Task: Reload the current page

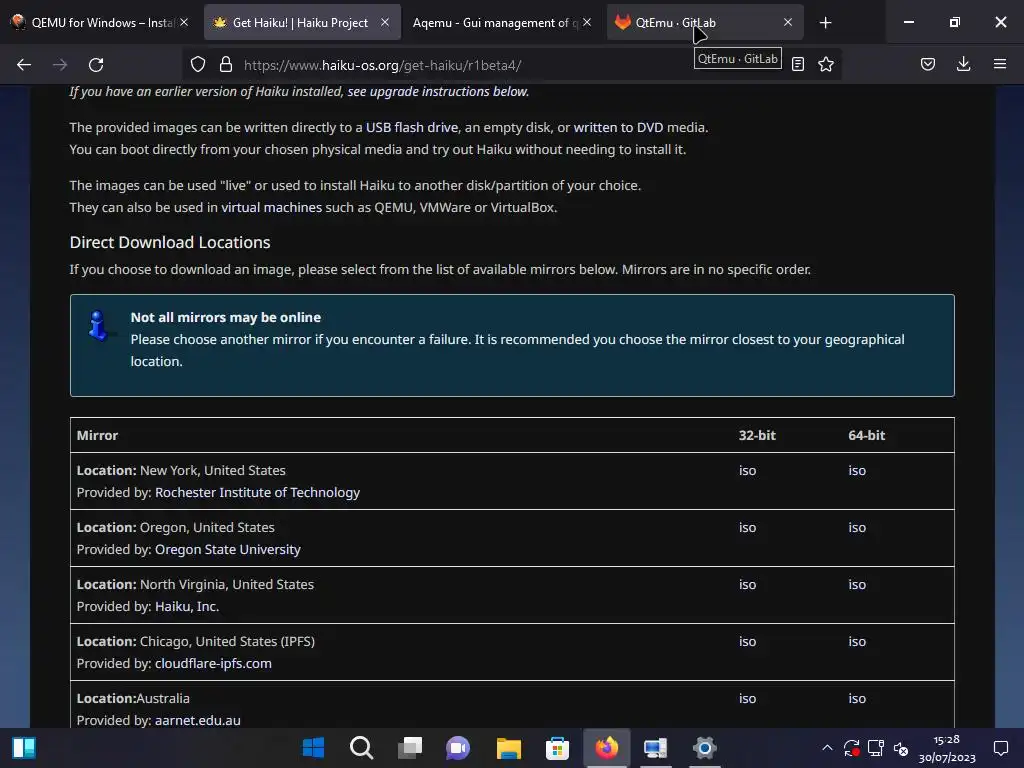Action: tap(96, 65)
